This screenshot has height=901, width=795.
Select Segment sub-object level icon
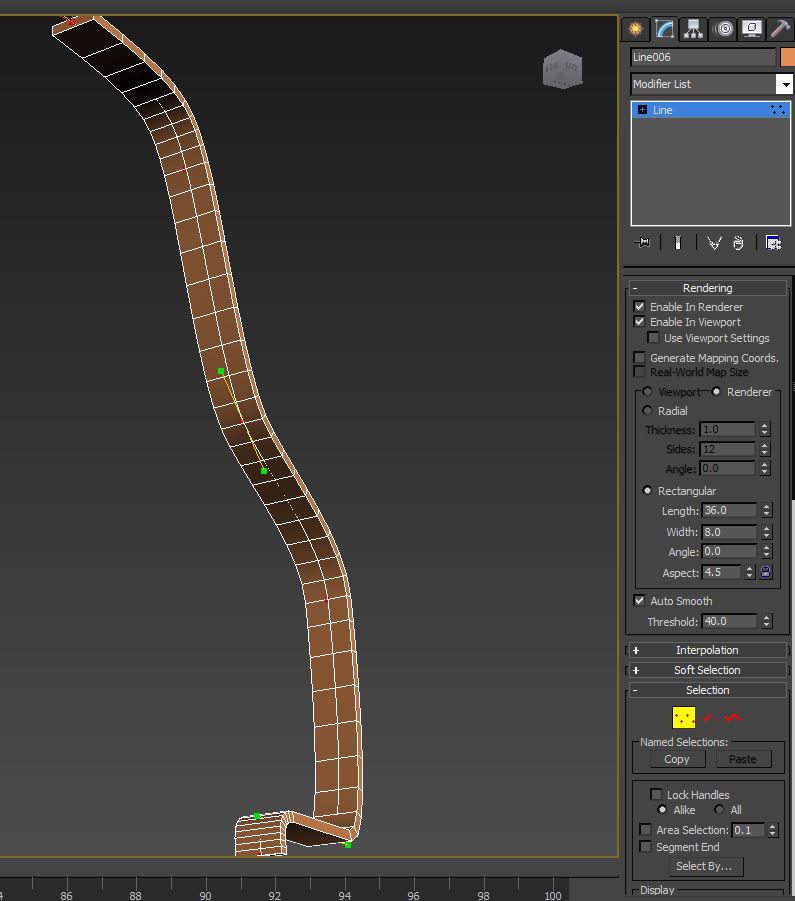(x=708, y=717)
